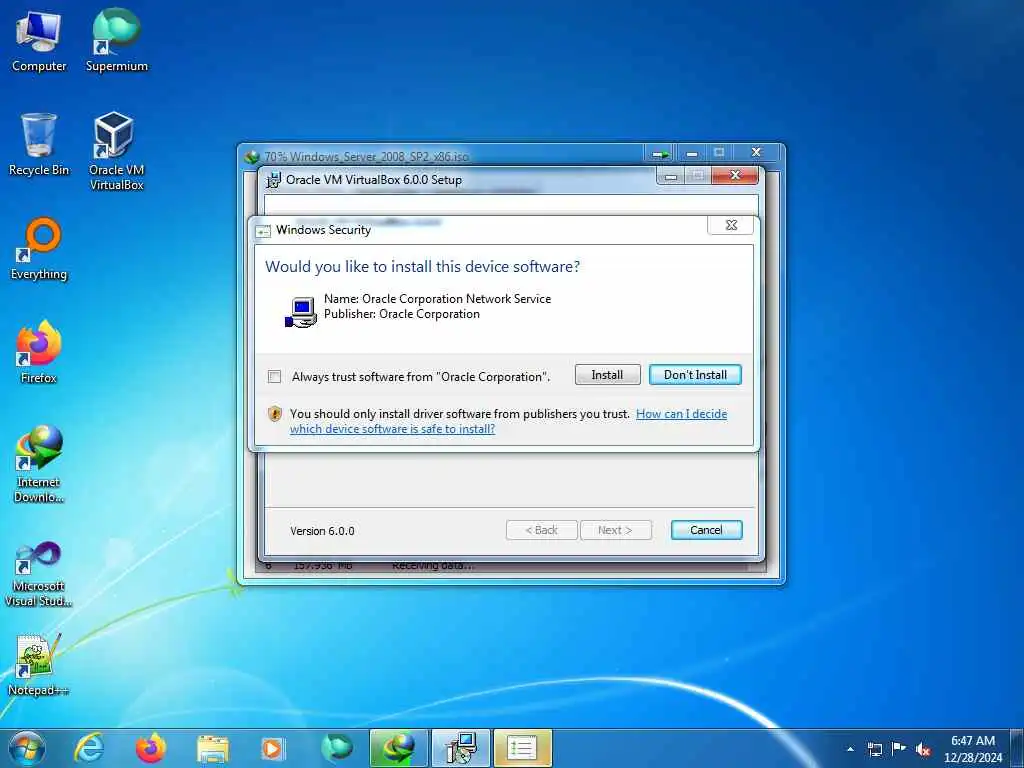Switch to the list window taskbar button
1024x768 pixels.
click(522, 748)
